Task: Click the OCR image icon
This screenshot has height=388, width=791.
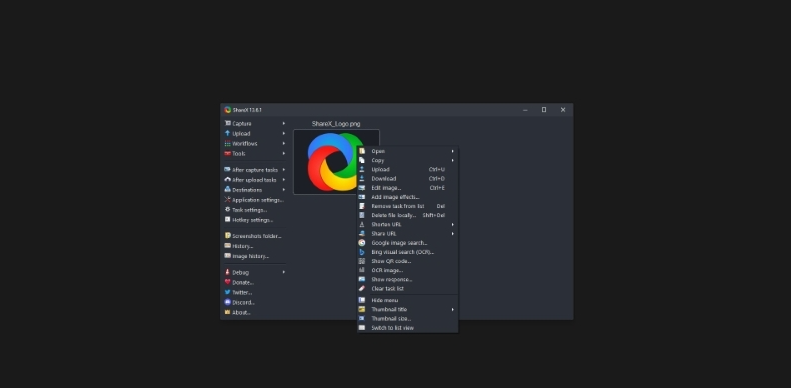Action: point(362,270)
